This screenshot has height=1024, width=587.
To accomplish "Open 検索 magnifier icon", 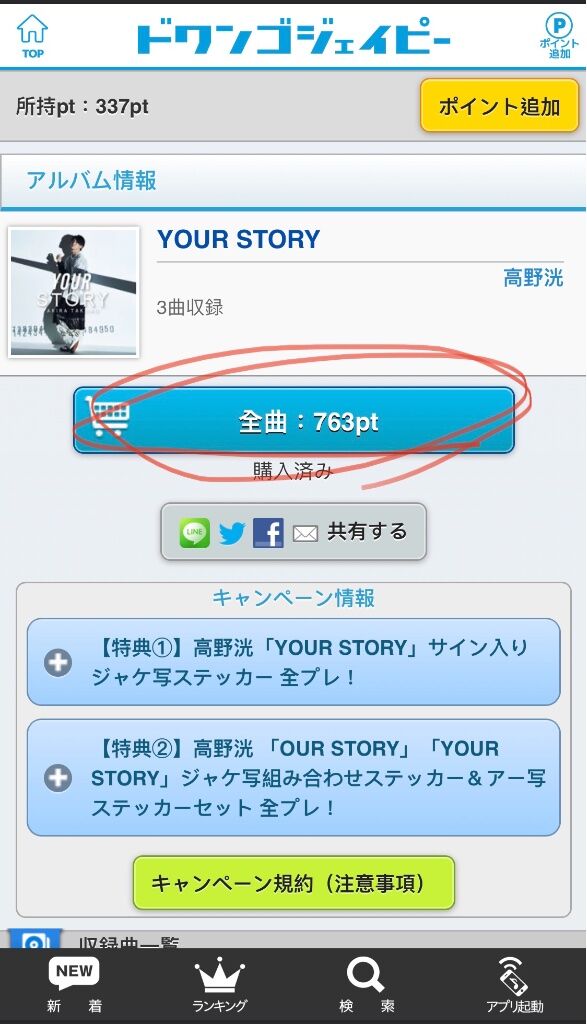I will pos(366,985).
